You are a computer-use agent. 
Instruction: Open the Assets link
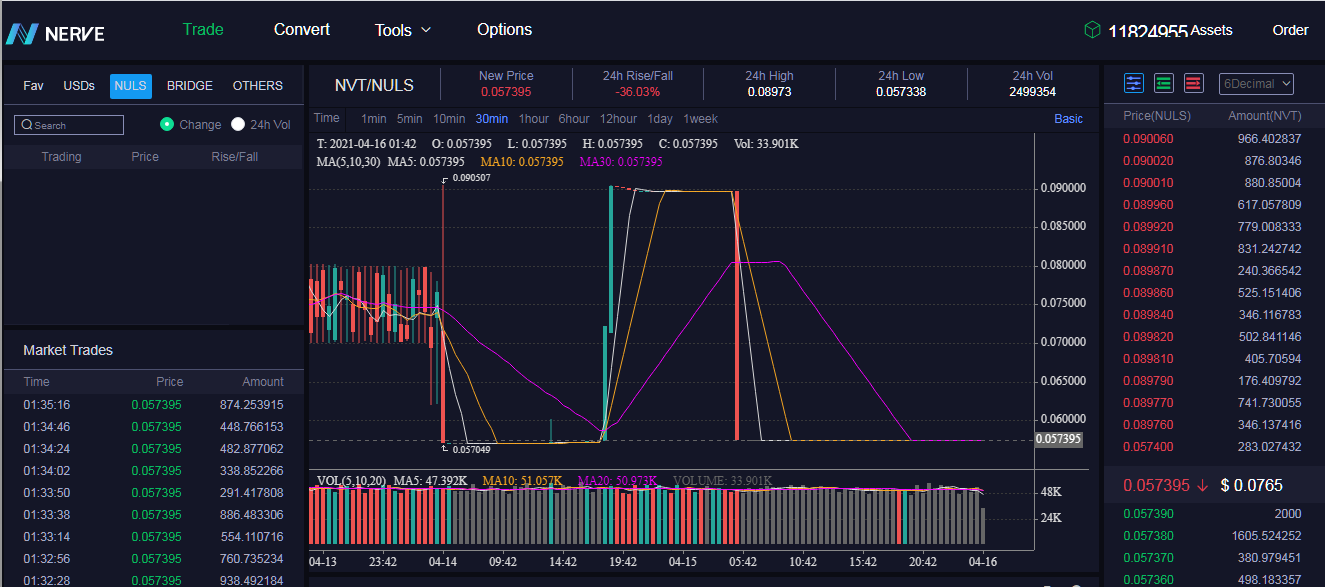[1211, 30]
